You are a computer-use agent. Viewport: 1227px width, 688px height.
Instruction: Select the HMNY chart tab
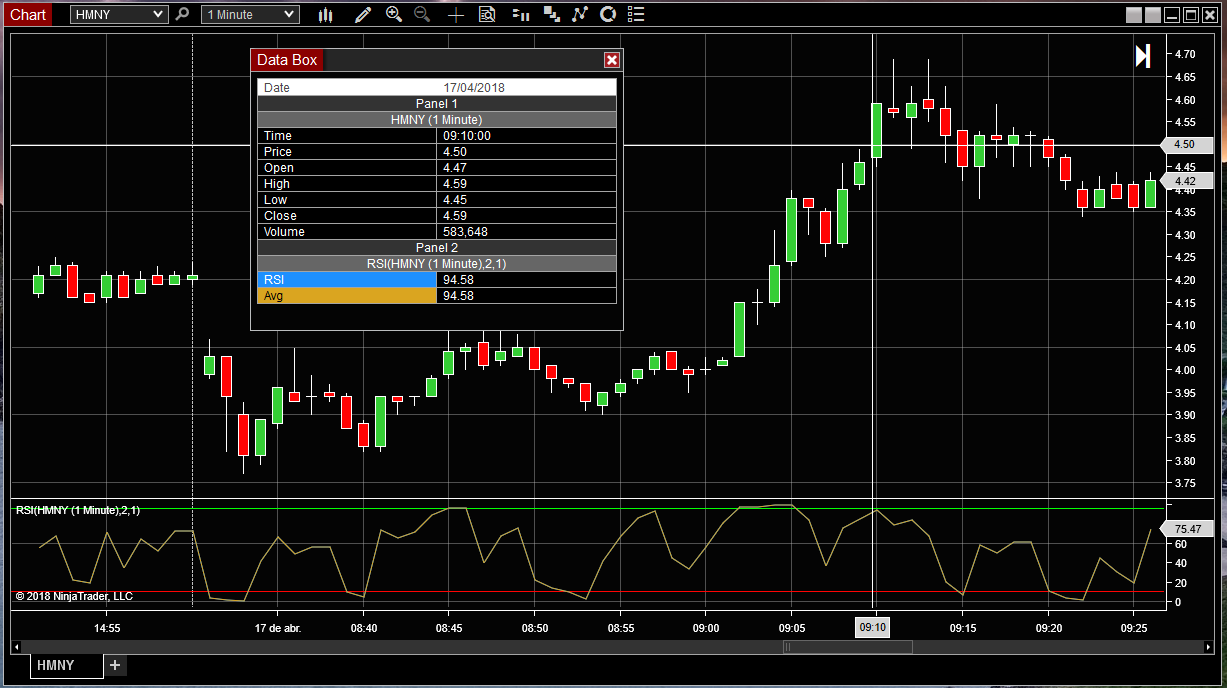point(66,665)
